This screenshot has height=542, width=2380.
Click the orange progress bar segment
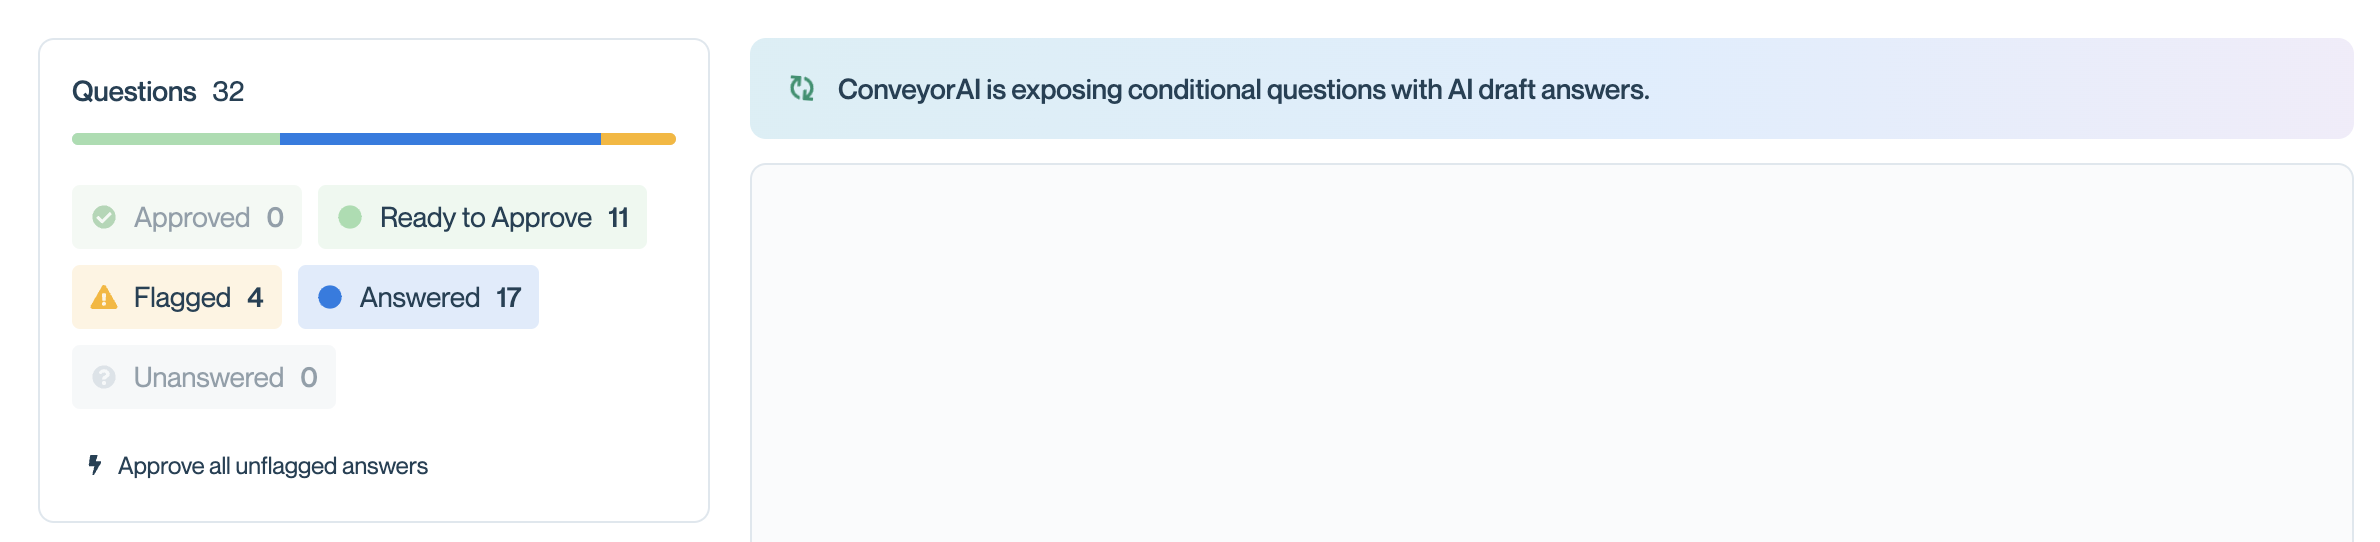point(638,139)
